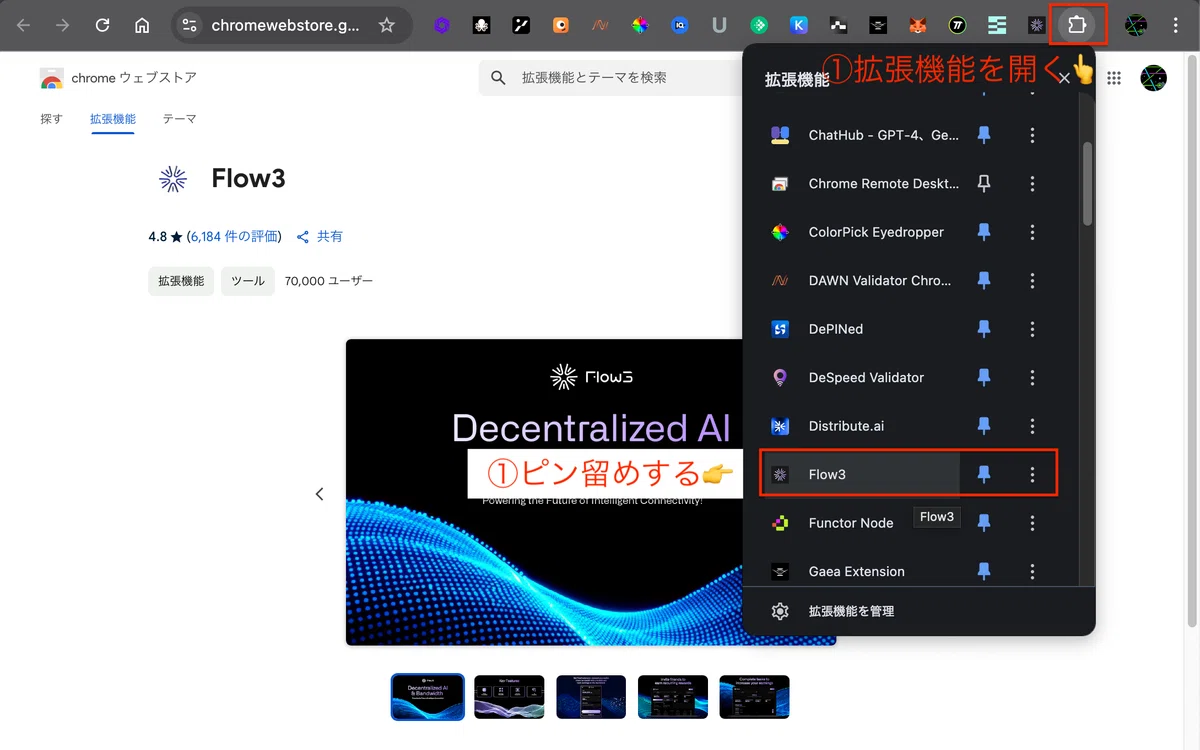Open the Chrome three-dot menu

point(1176,25)
